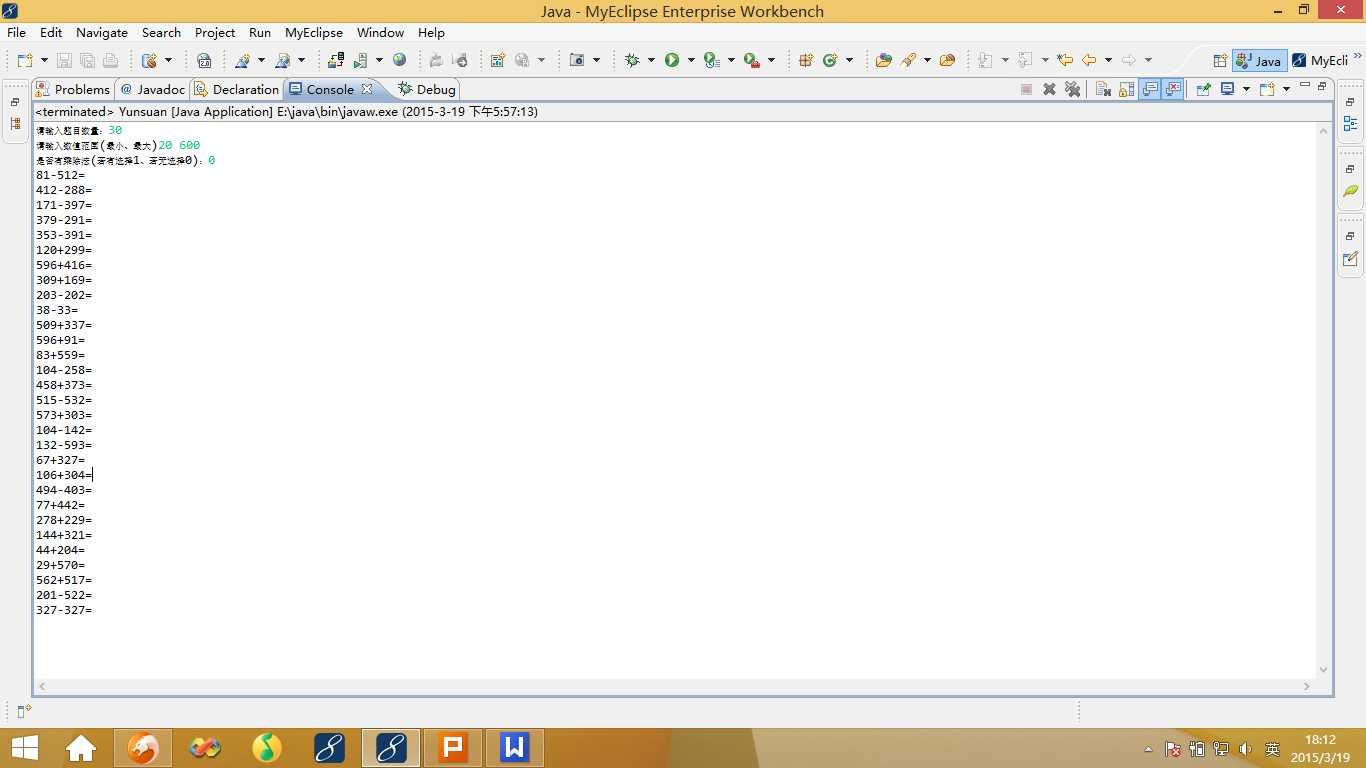The image size is (1366, 768).
Task: Click the Save All icon
Action: tap(87, 60)
